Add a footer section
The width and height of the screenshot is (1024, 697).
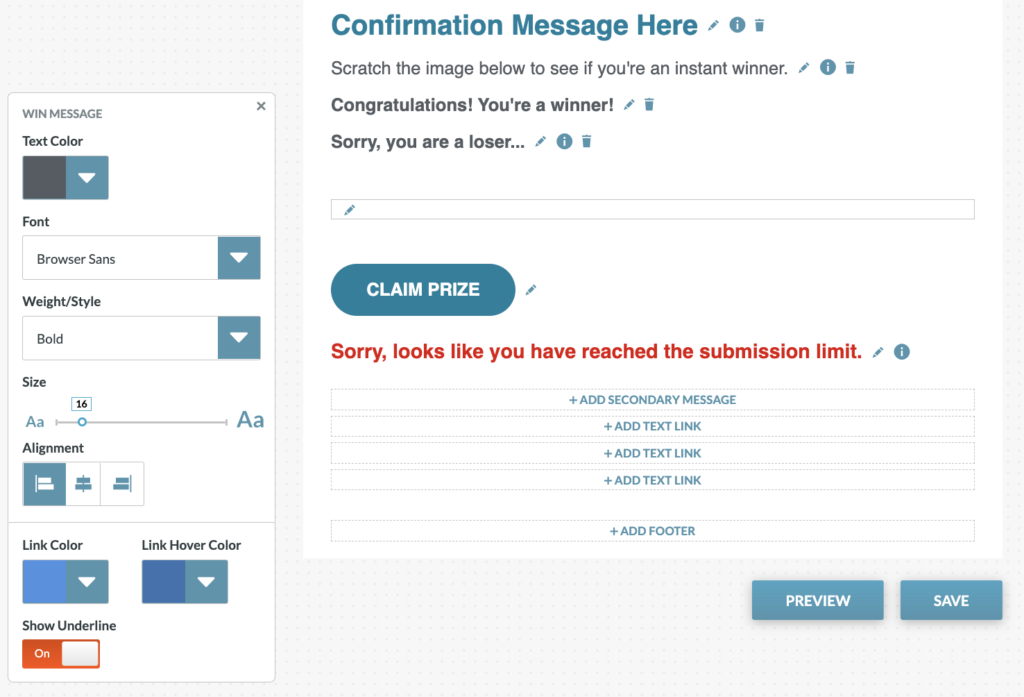[652, 531]
